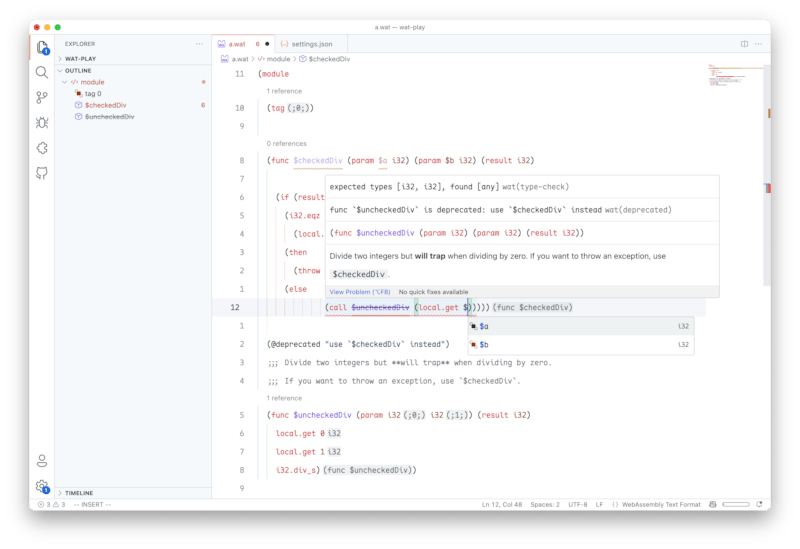Open the Run and Debug view
Viewport: 800px width, 549px height.
coord(42,122)
